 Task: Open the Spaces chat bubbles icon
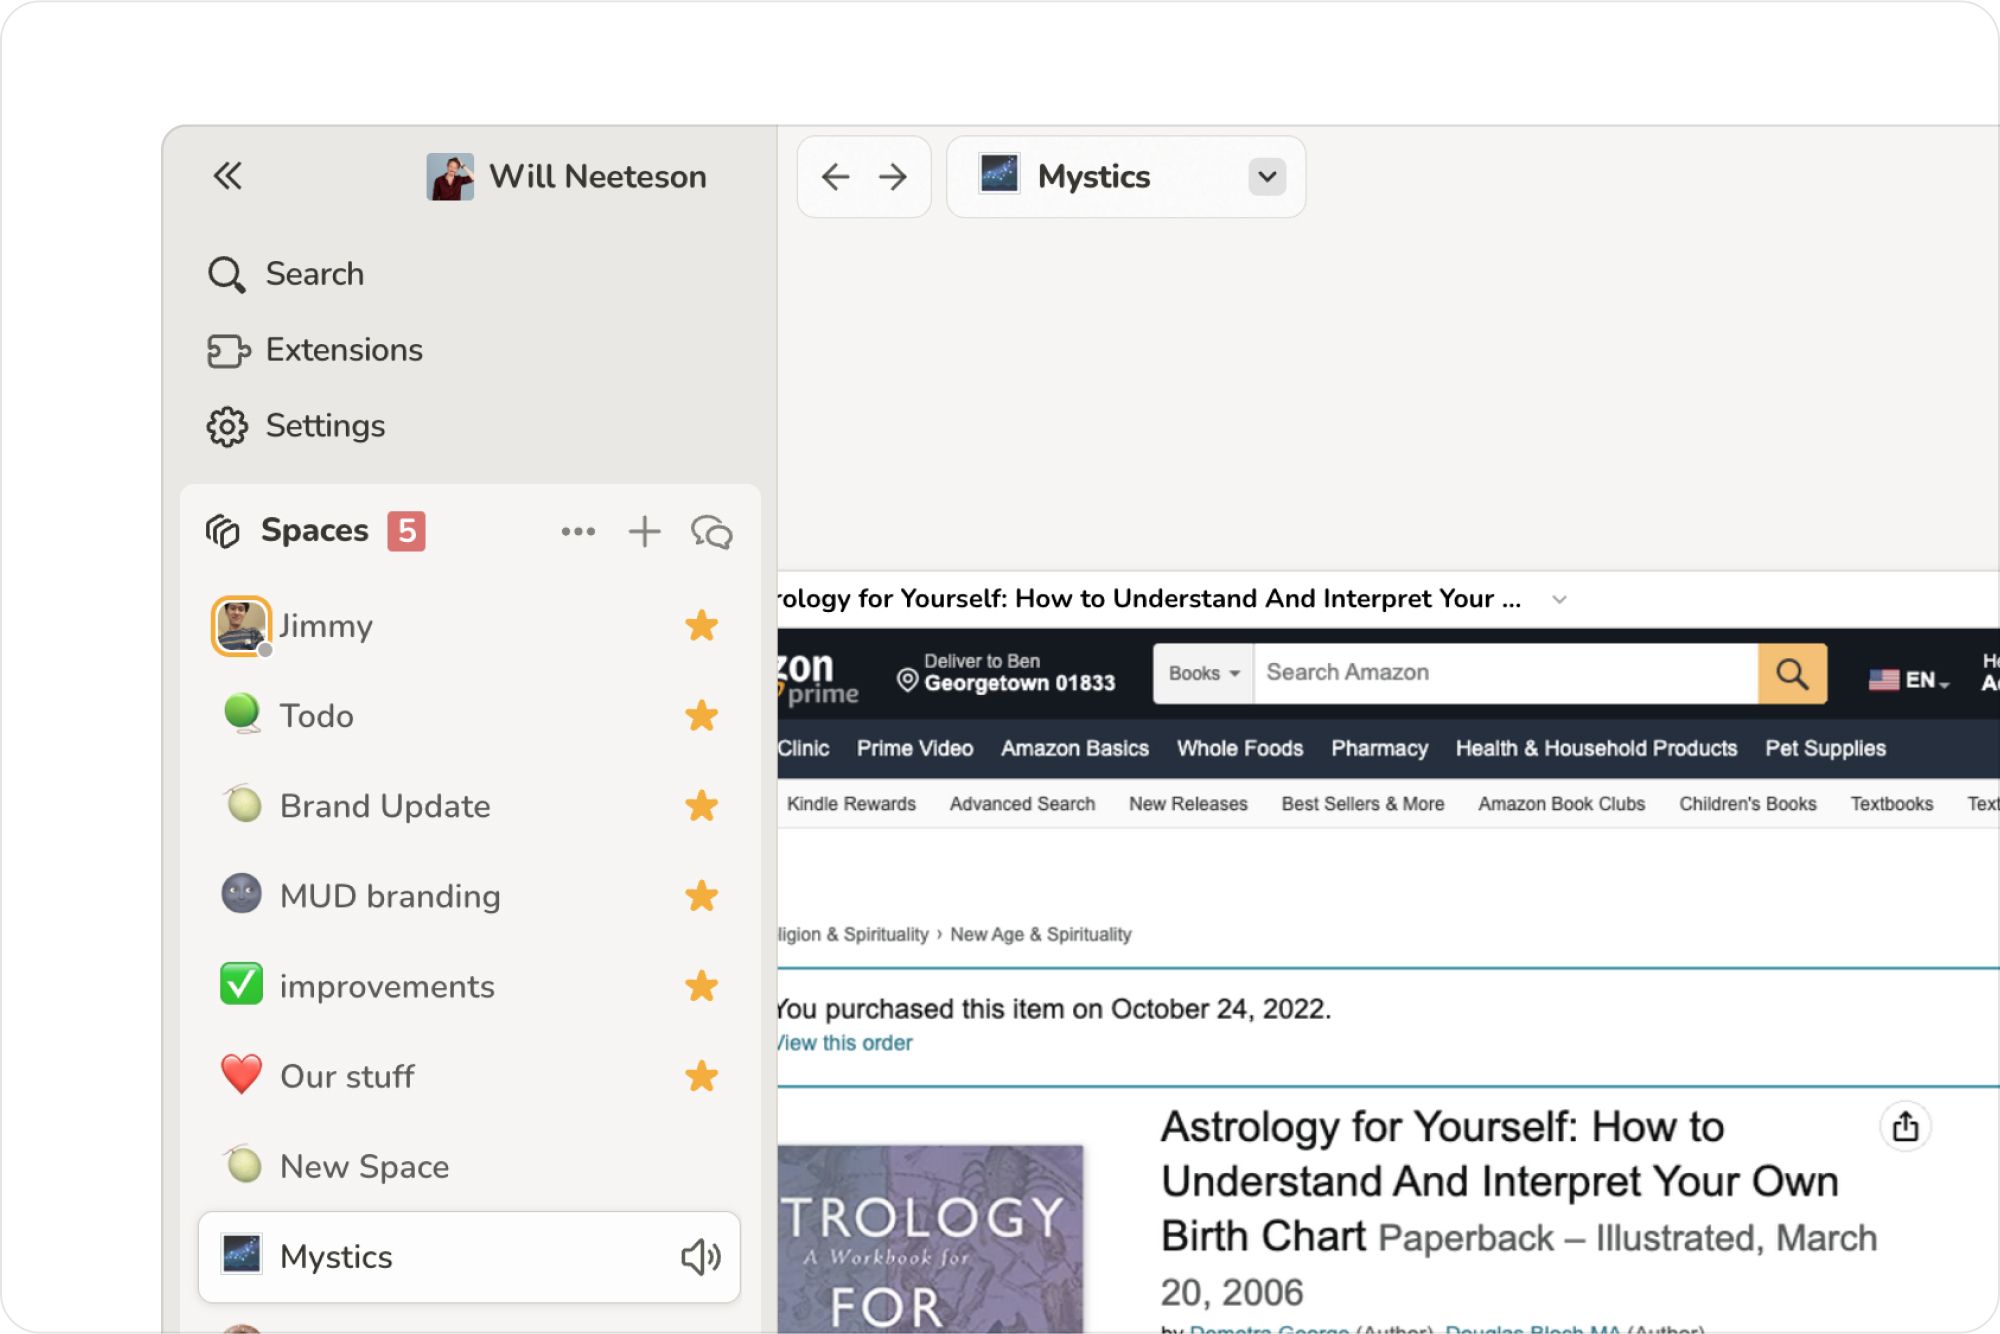tap(712, 531)
